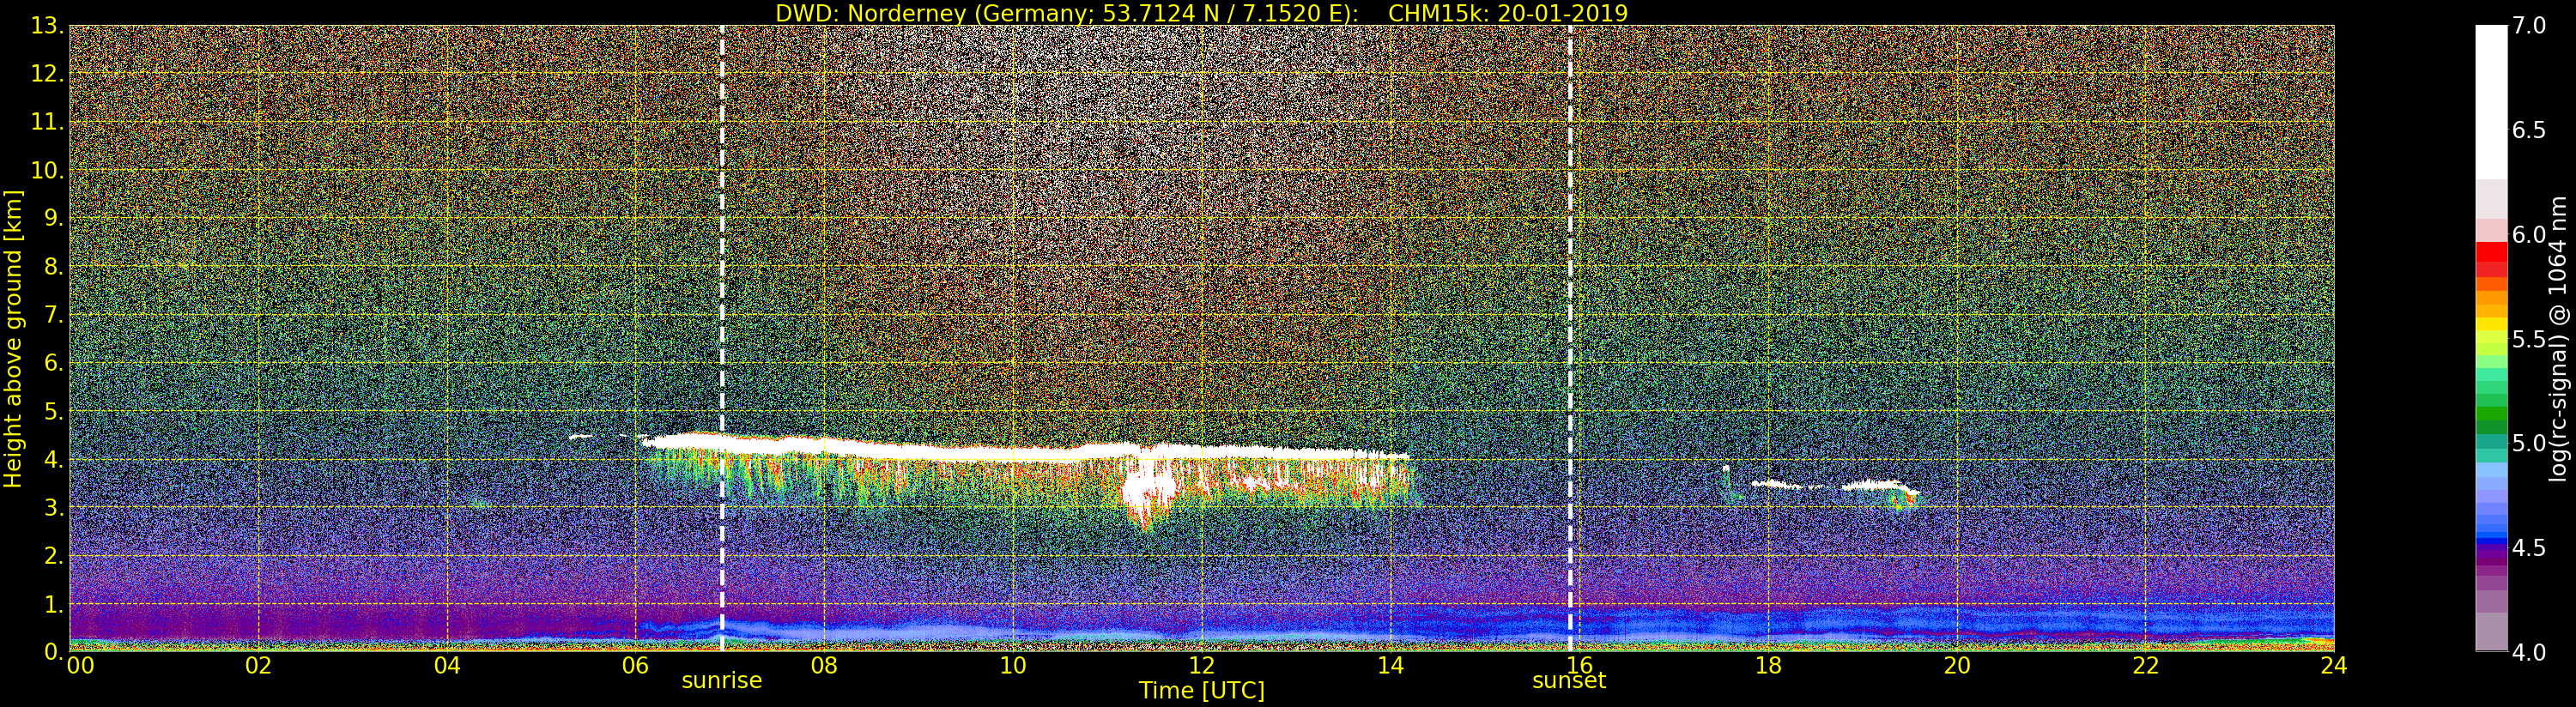
Task: Click the height axis tick label '1.'
Action: (x=54, y=604)
